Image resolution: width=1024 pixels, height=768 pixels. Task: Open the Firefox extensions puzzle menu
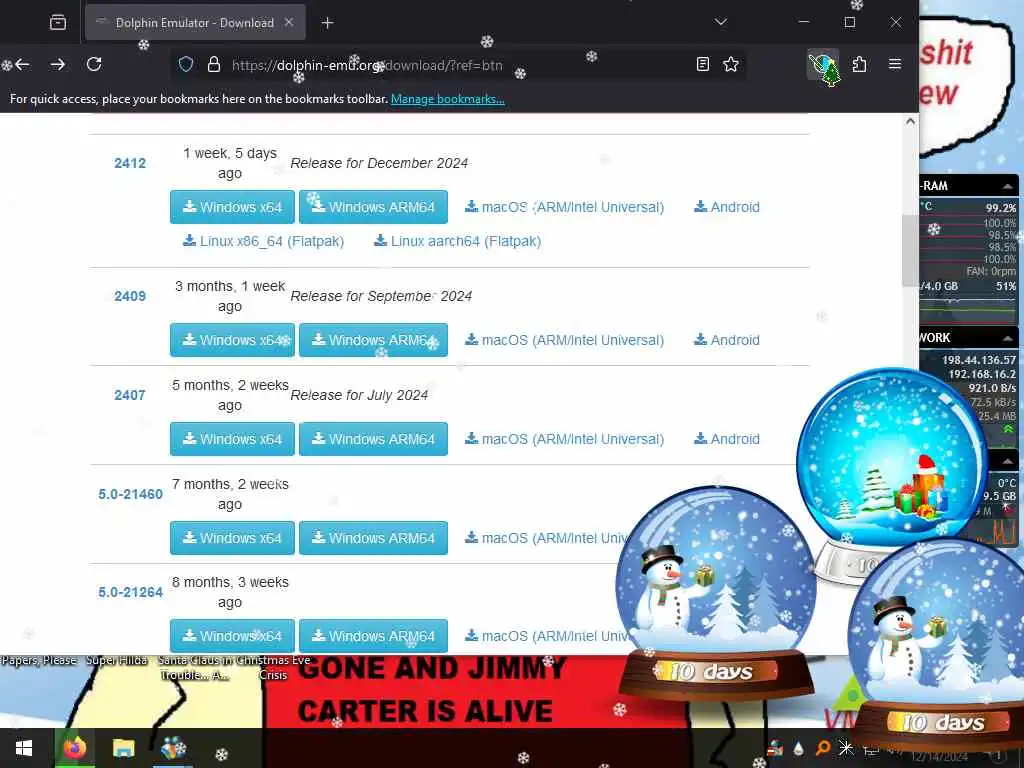(x=859, y=64)
